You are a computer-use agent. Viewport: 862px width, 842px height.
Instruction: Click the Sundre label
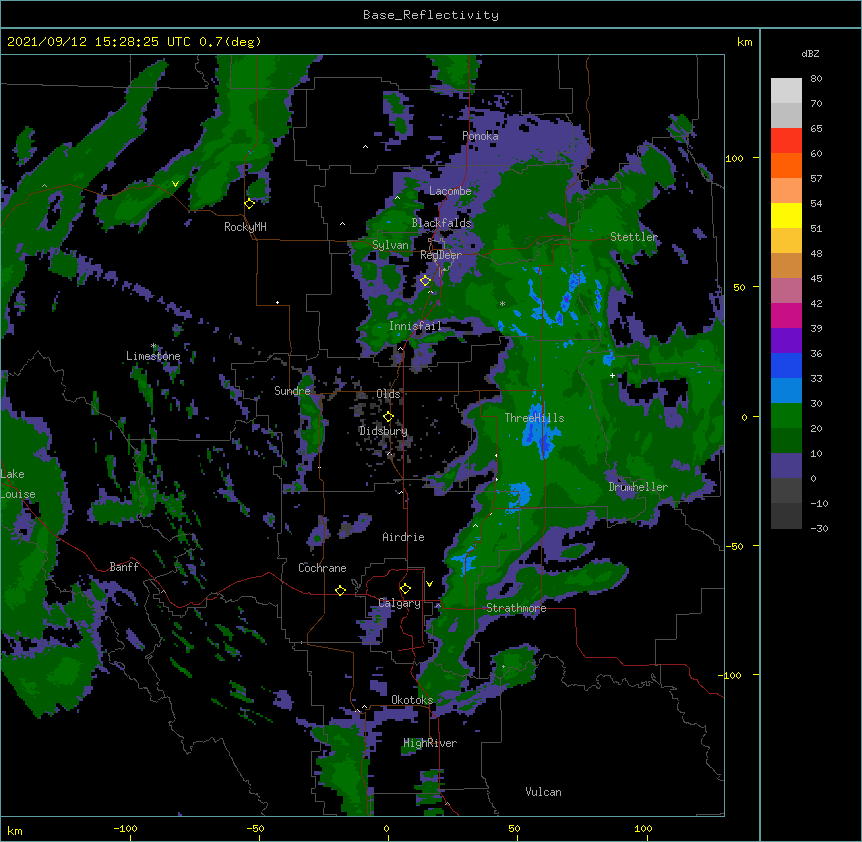[292, 391]
